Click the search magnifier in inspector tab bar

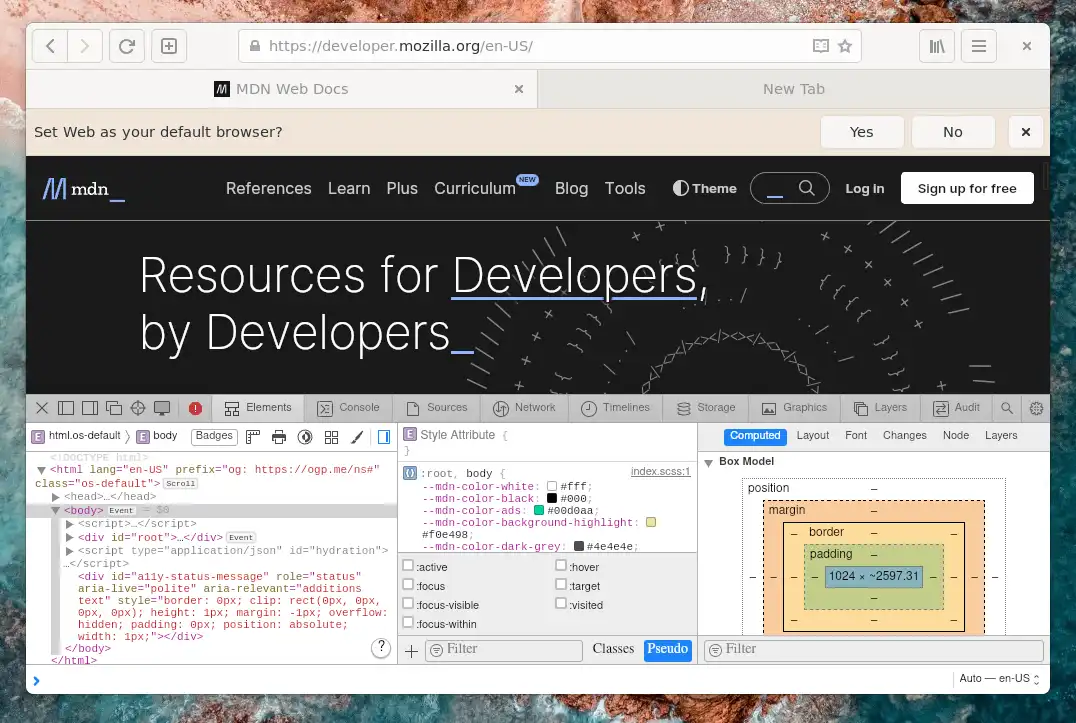[1007, 408]
